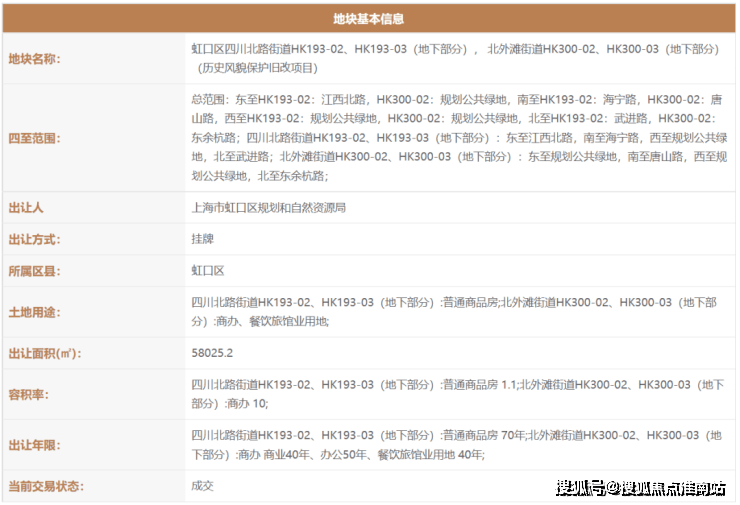
Task: Click the 成交 status value
Action: pos(203,486)
